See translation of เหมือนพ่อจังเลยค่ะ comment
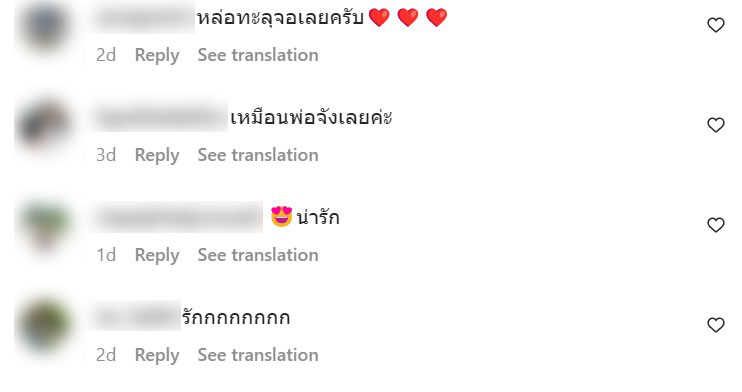 (258, 155)
